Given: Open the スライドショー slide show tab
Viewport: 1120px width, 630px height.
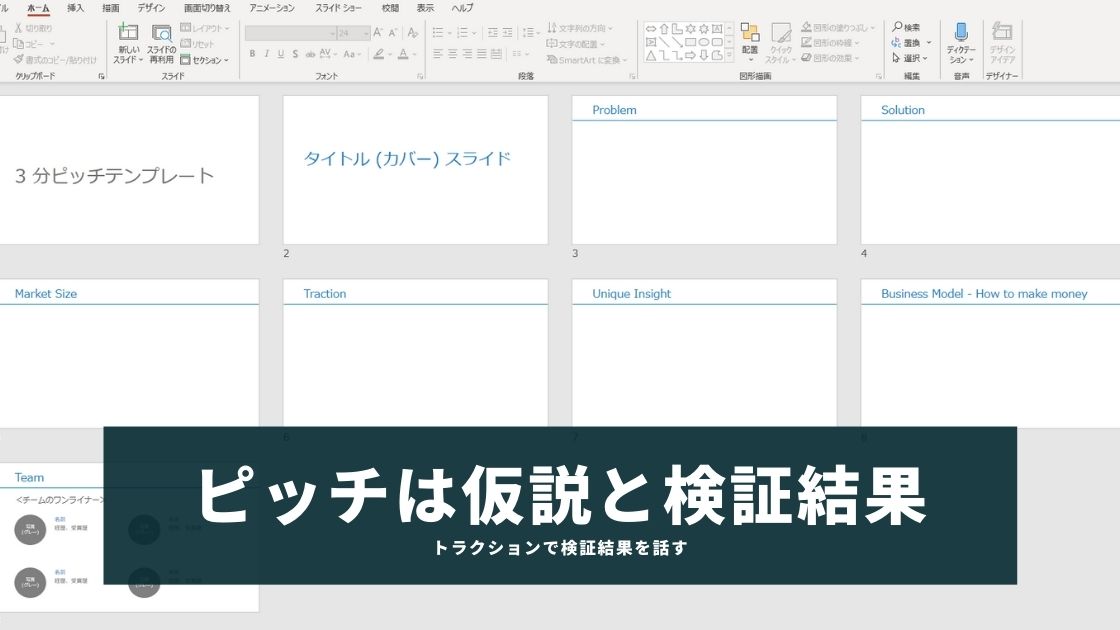Looking at the screenshot, I should [339, 8].
